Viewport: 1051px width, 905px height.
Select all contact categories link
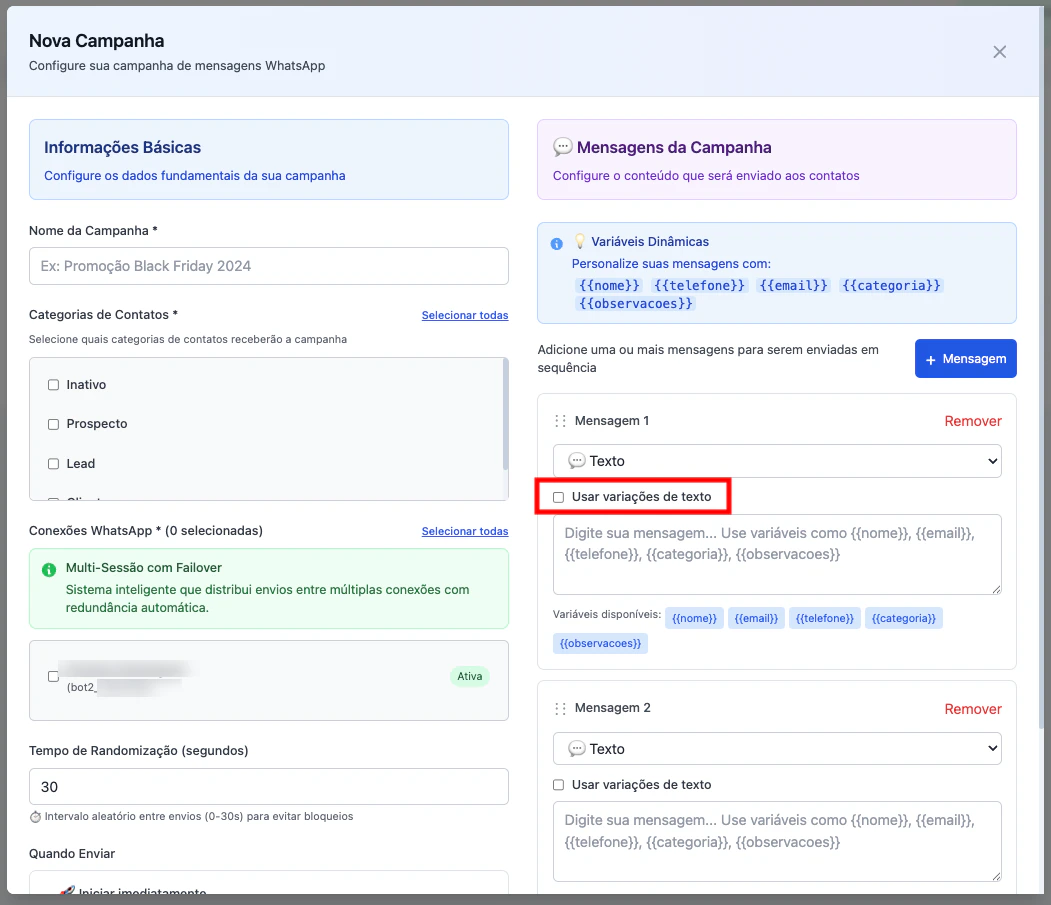pos(465,315)
